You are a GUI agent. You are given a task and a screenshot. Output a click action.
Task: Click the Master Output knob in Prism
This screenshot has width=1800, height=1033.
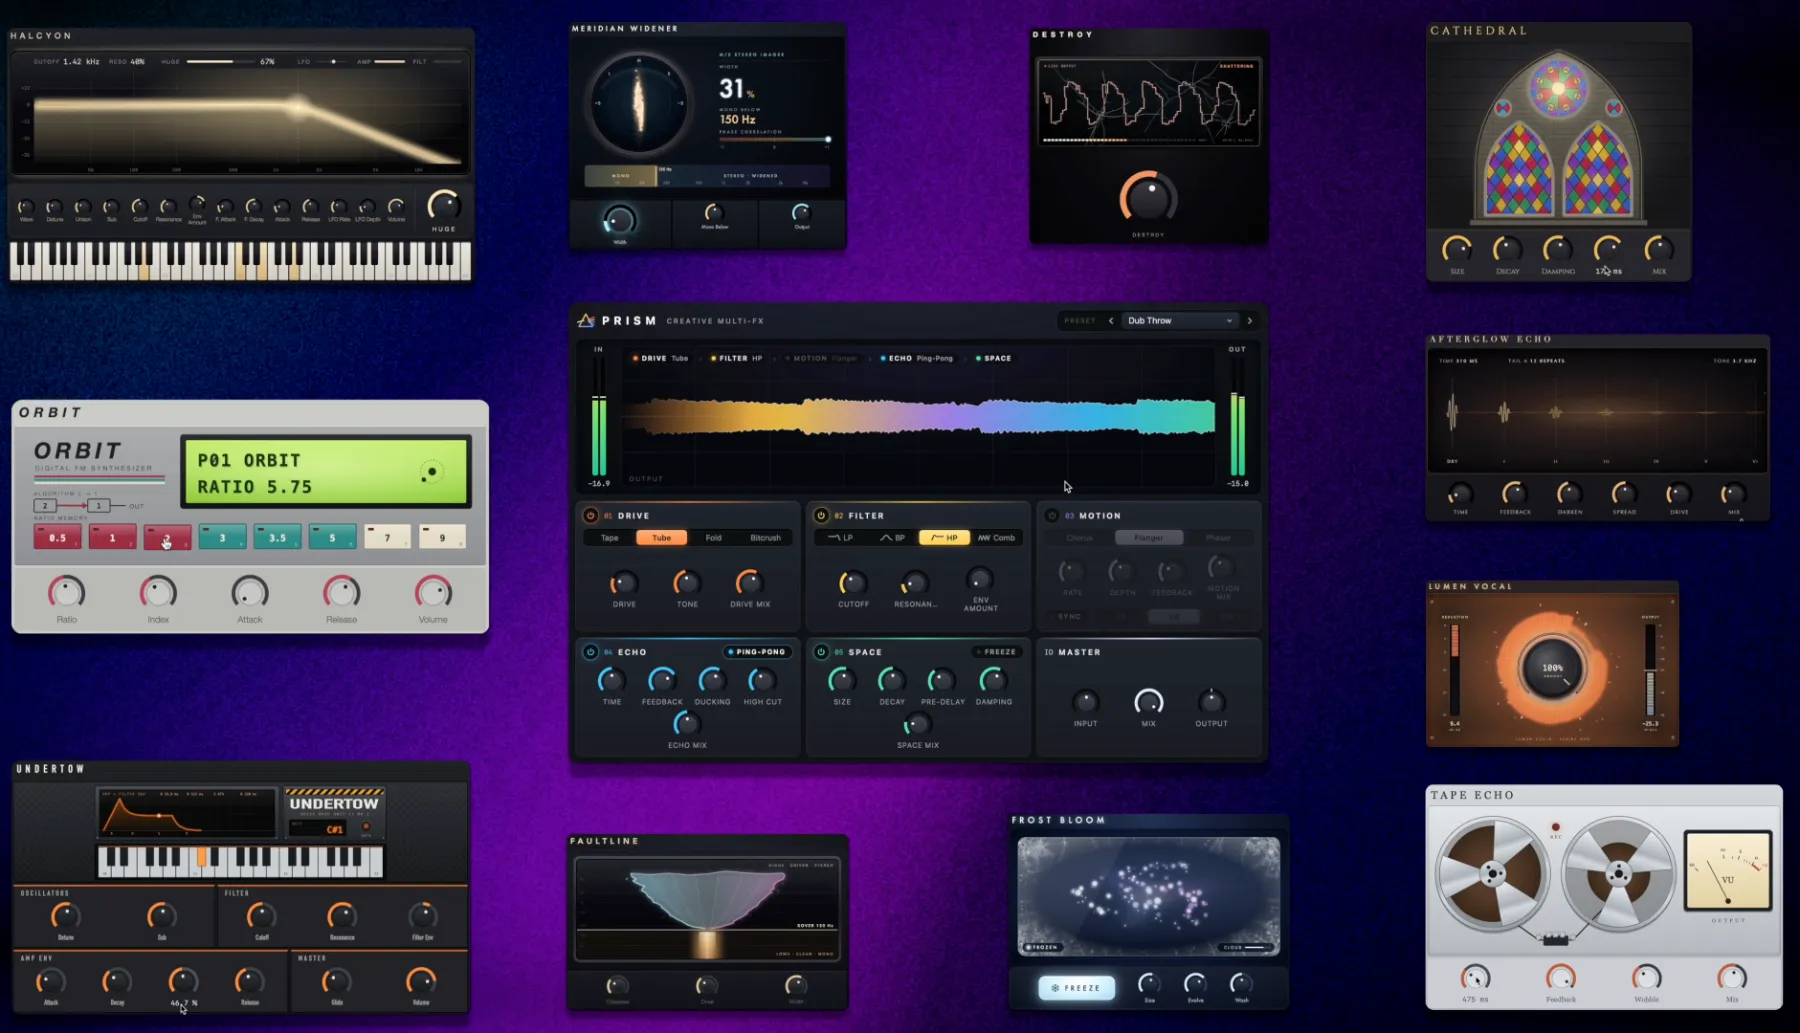(1211, 702)
